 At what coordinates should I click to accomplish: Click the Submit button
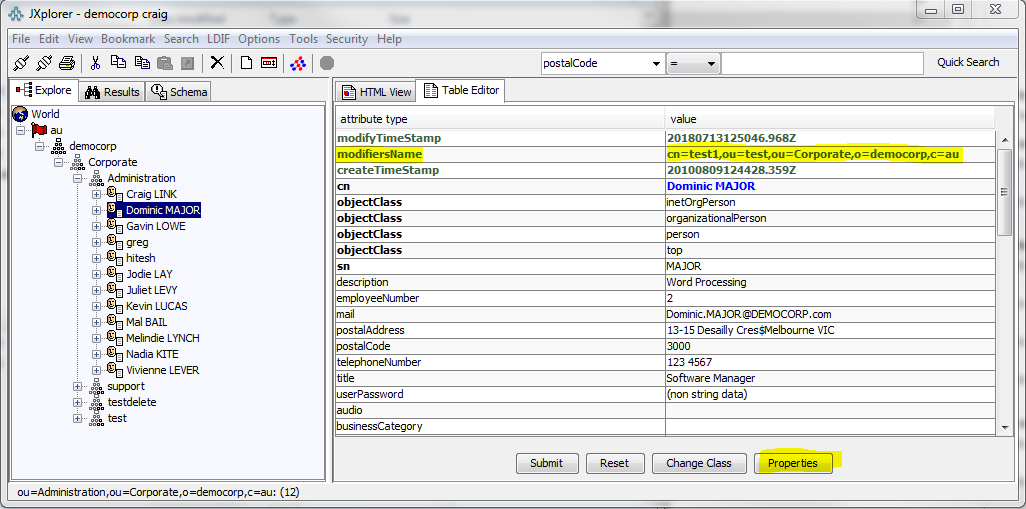point(546,463)
